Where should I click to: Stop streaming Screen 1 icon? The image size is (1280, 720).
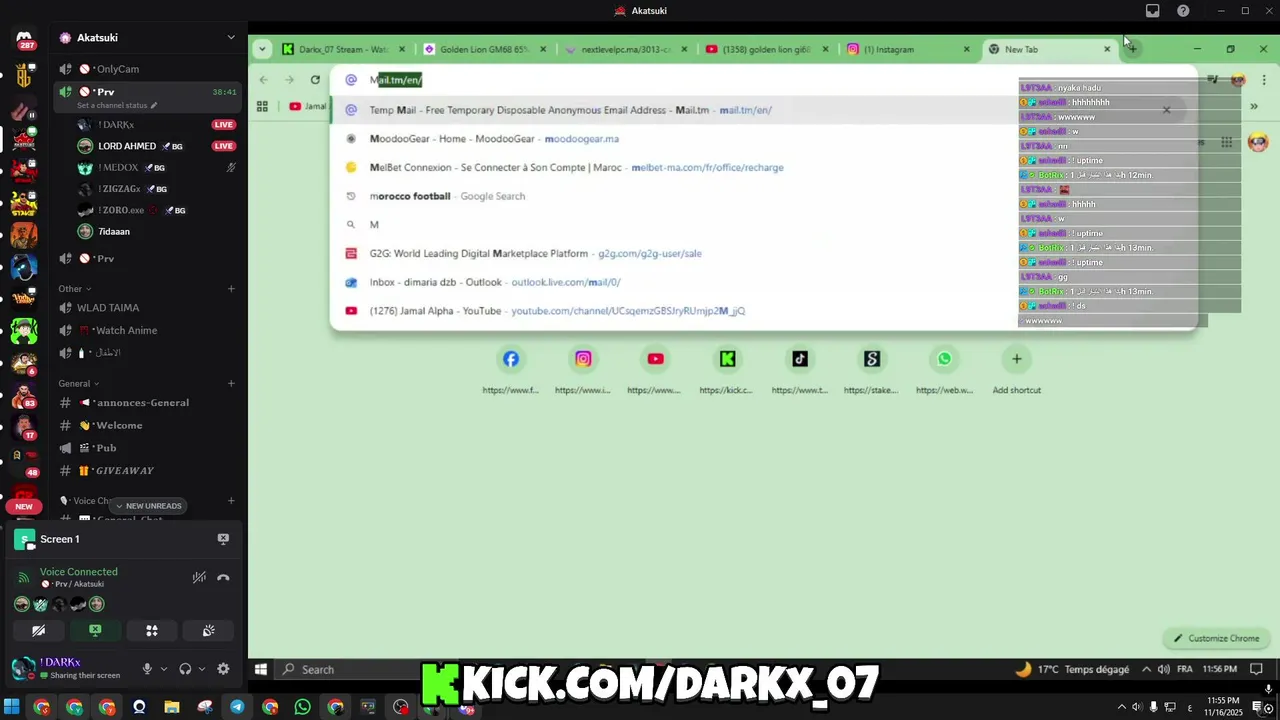pyautogui.click(x=223, y=539)
